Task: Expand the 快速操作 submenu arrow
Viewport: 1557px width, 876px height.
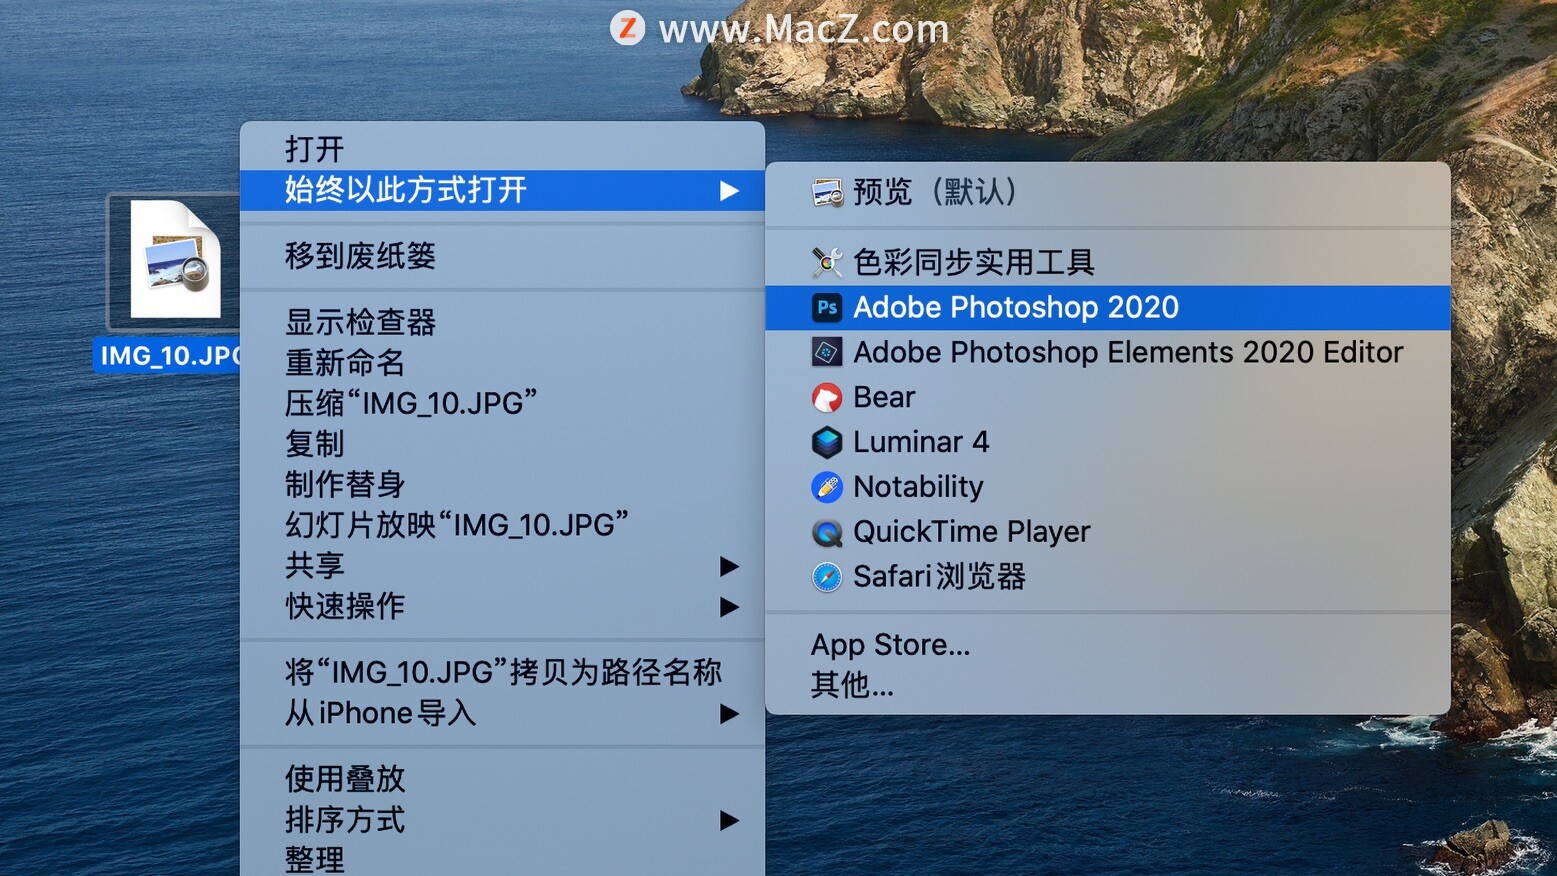Action: (x=729, y=607)
